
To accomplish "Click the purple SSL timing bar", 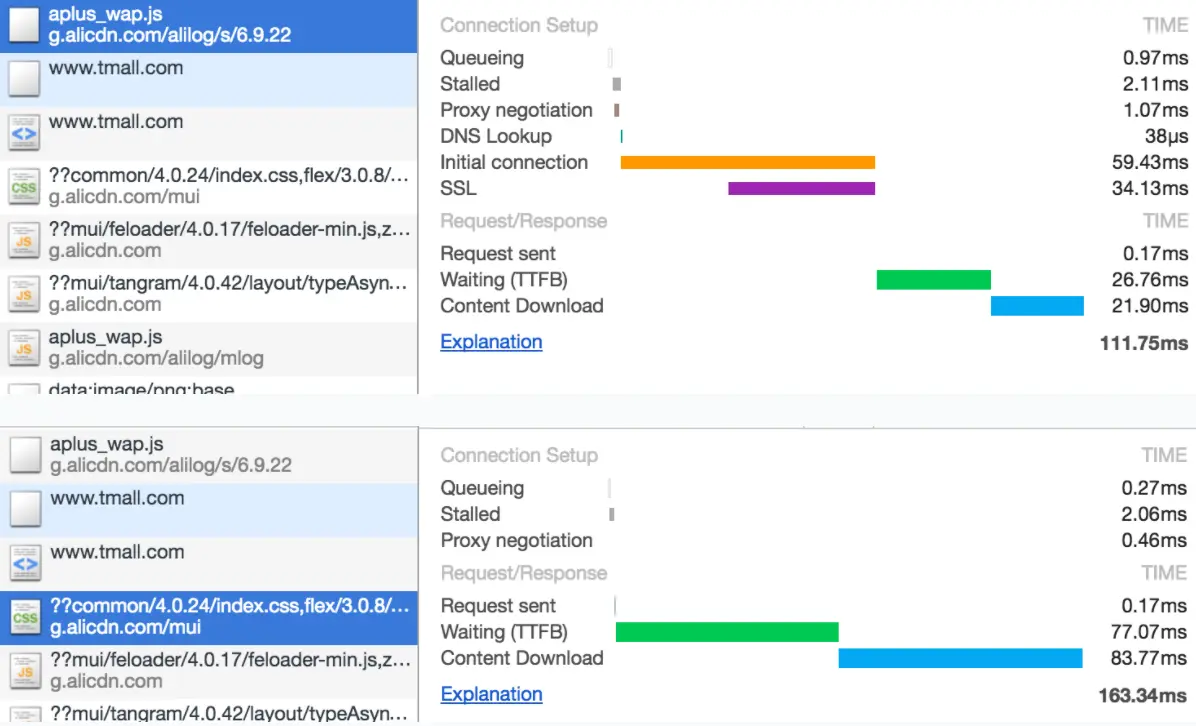I will pos(801,188).
